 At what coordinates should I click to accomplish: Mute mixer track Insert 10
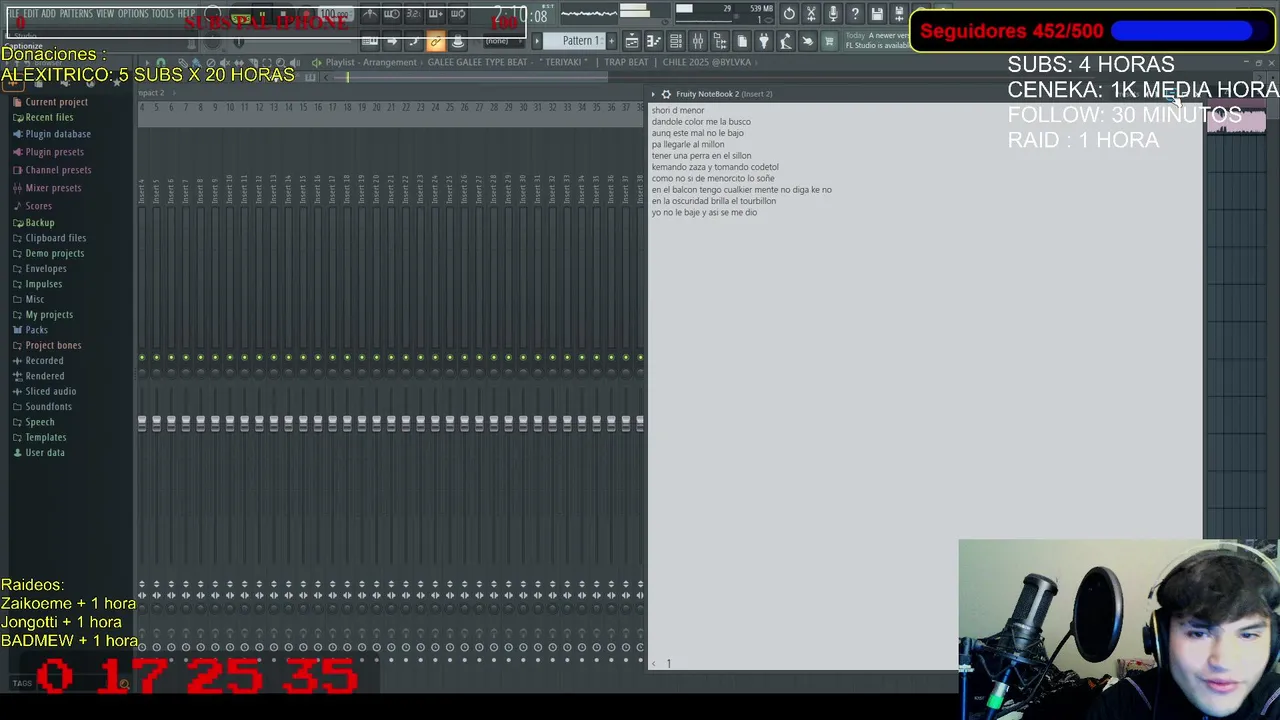click(230, 357)
